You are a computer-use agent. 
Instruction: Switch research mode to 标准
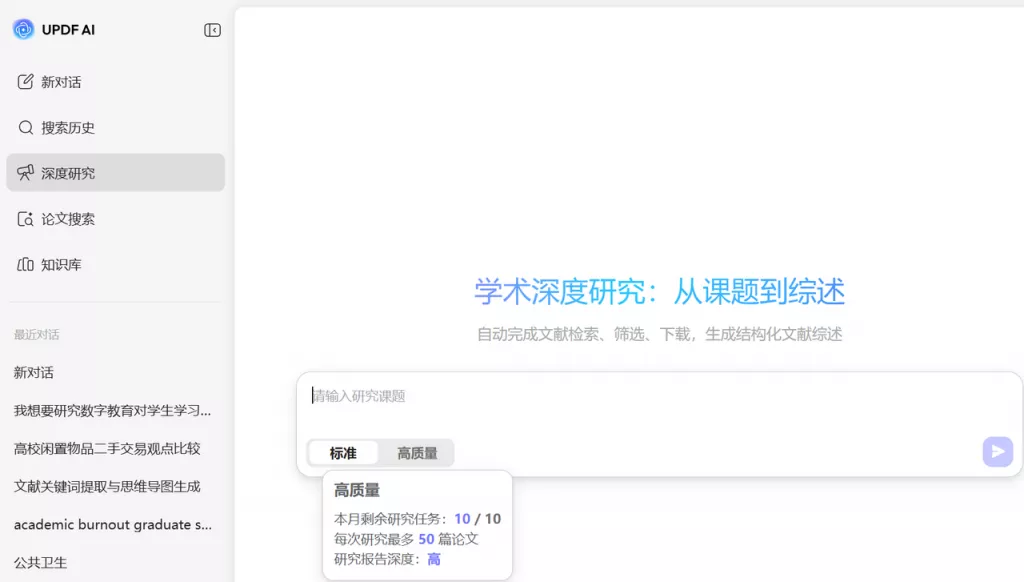(x=343, y=452)
